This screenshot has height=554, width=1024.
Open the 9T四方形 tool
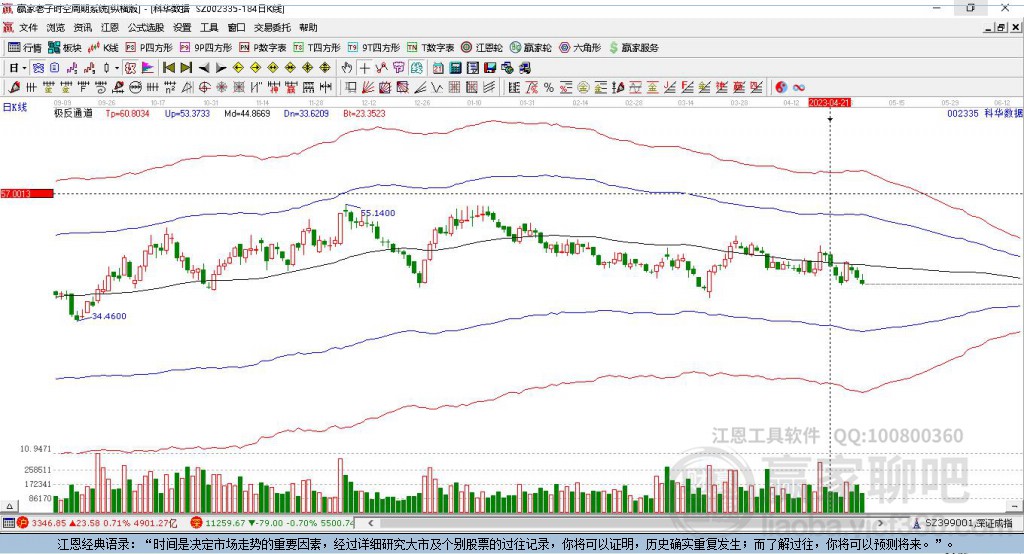[374, 48]
